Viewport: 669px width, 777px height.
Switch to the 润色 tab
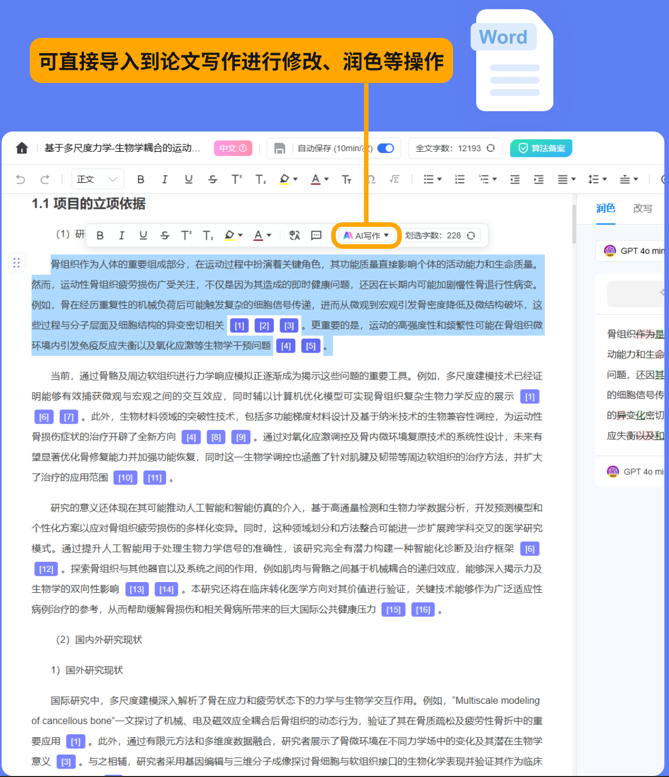[606, 208]
